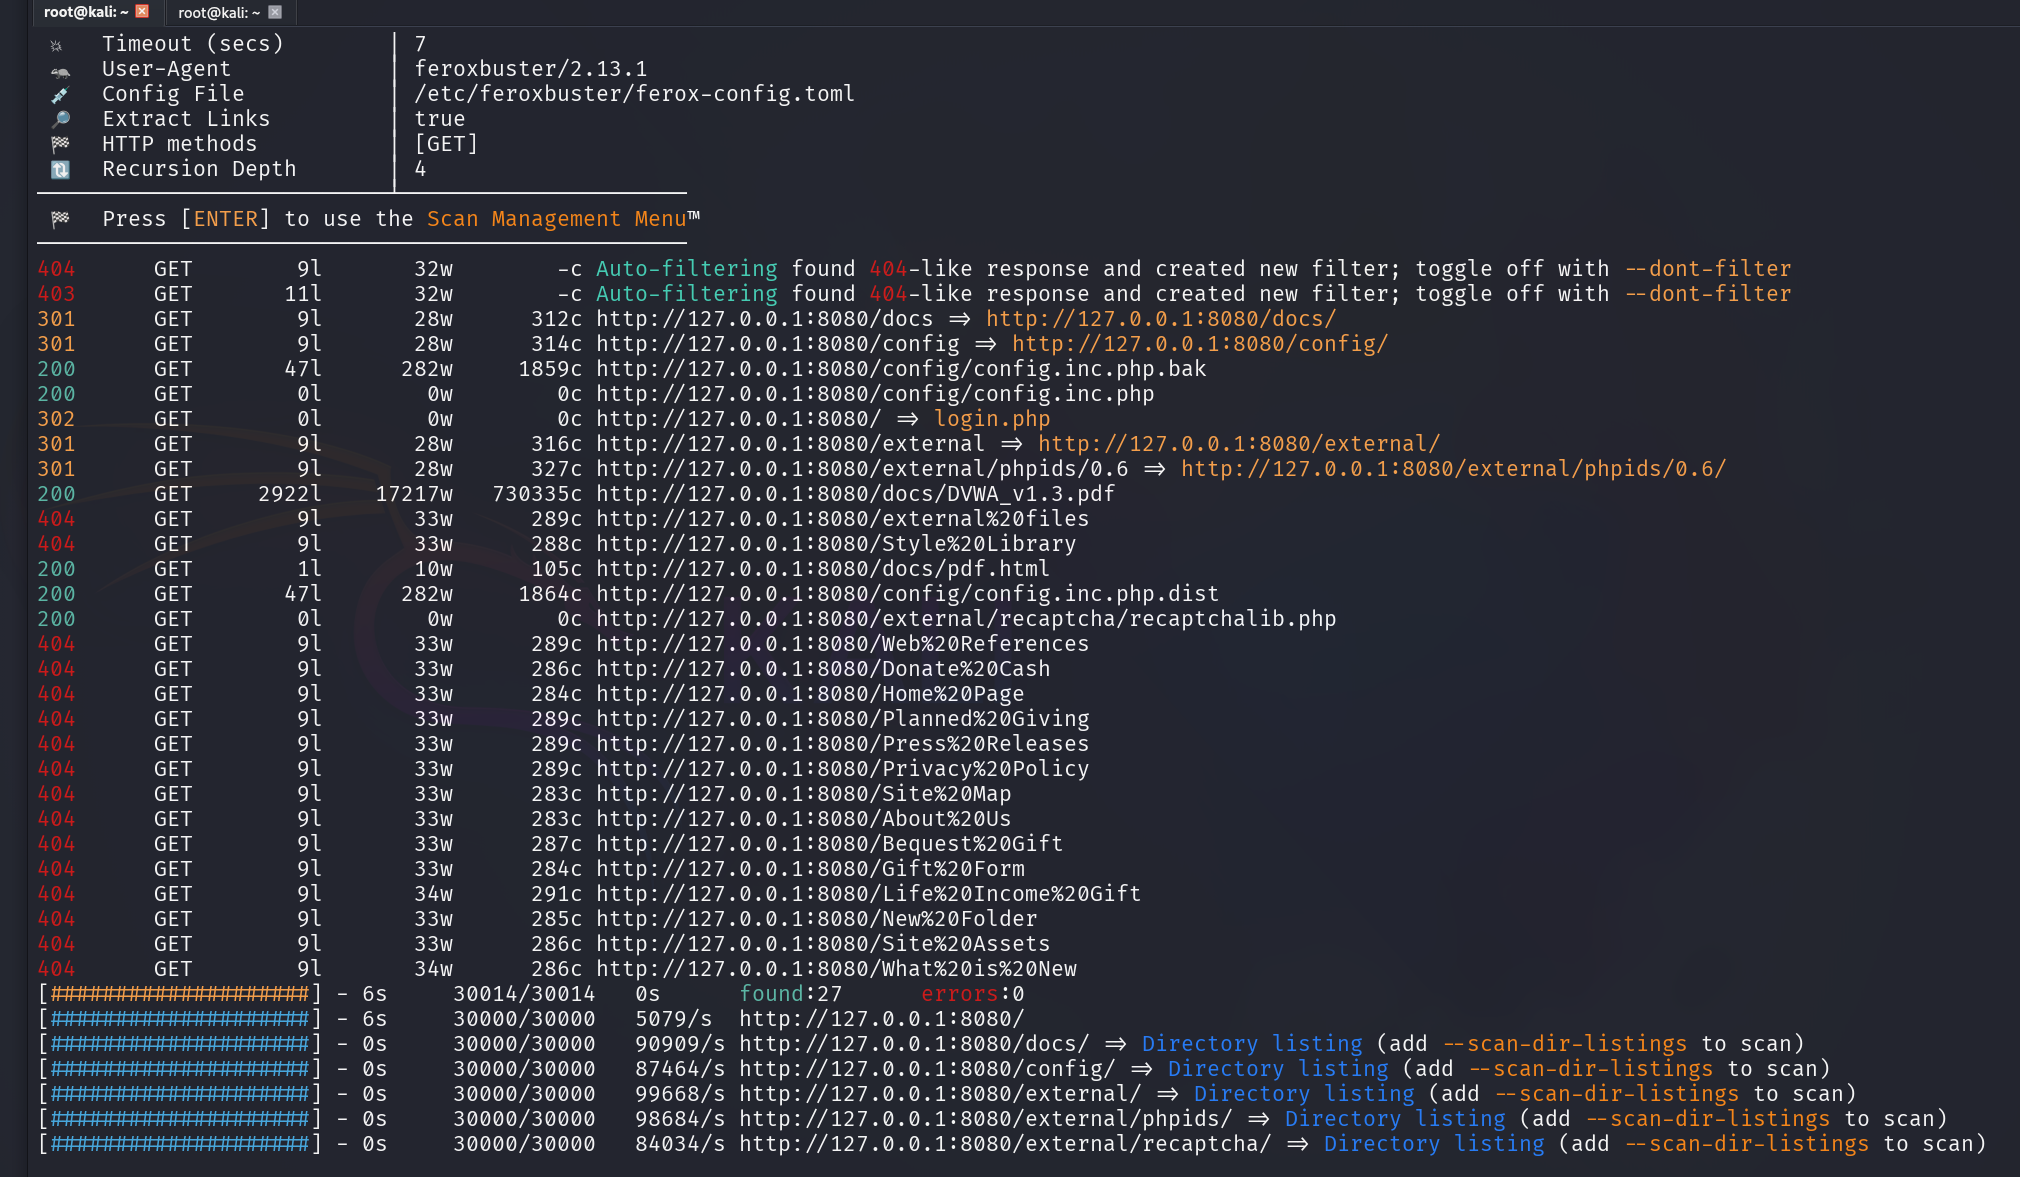Image resolution: width=2020 pixels, height=1177 pixels.
Task: Click the orange overall scan progress bar
Action: tap(180, 994)
